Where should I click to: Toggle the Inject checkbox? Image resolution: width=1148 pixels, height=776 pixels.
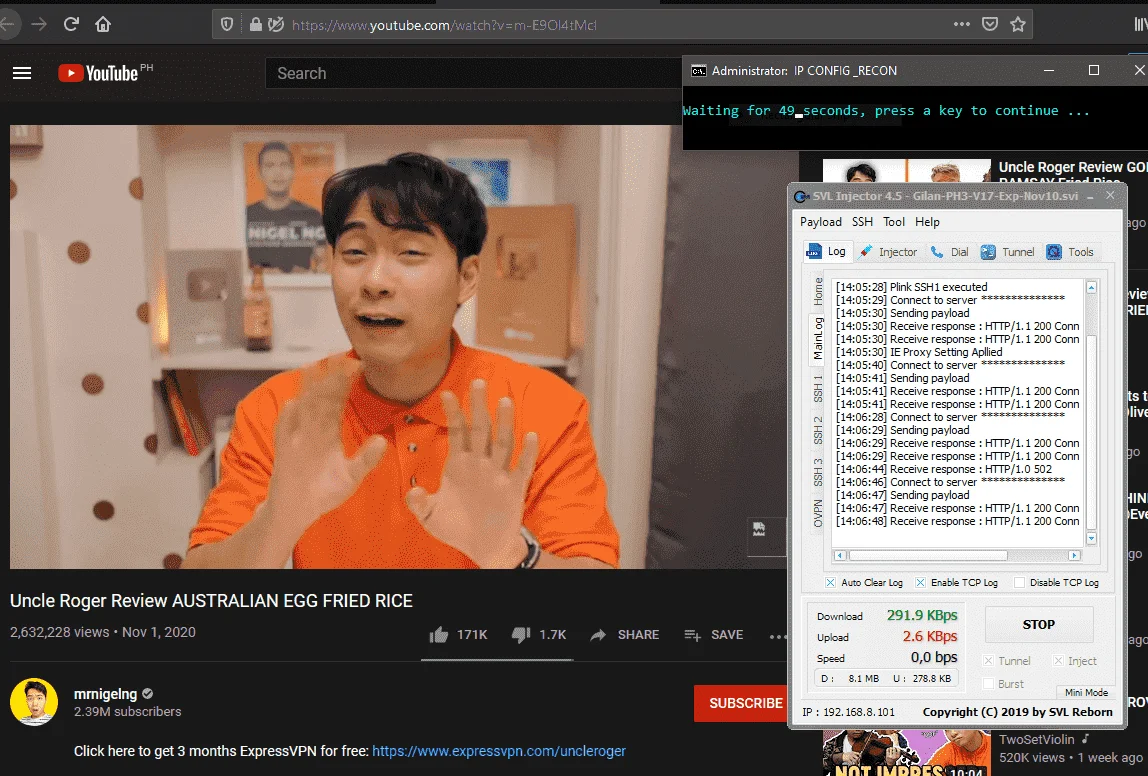click(x=1058, y=661)
